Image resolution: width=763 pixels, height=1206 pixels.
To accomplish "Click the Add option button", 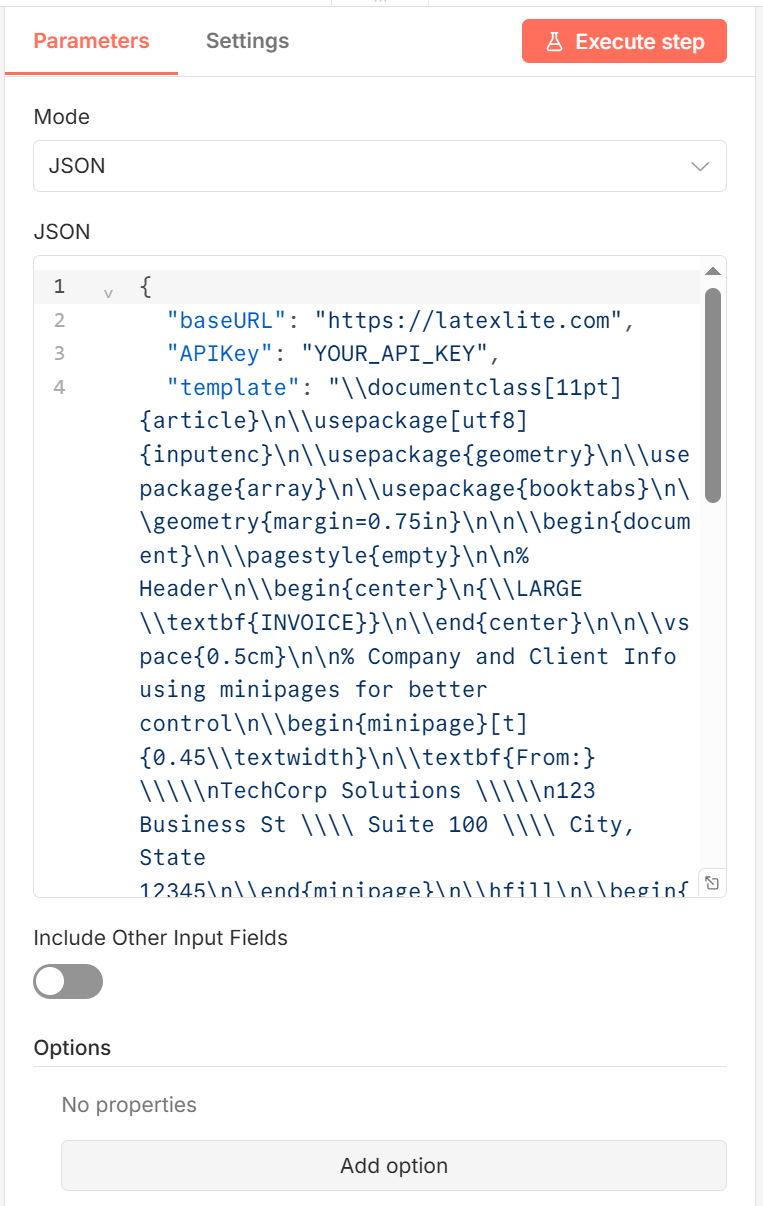I will tap(394, 1166).
